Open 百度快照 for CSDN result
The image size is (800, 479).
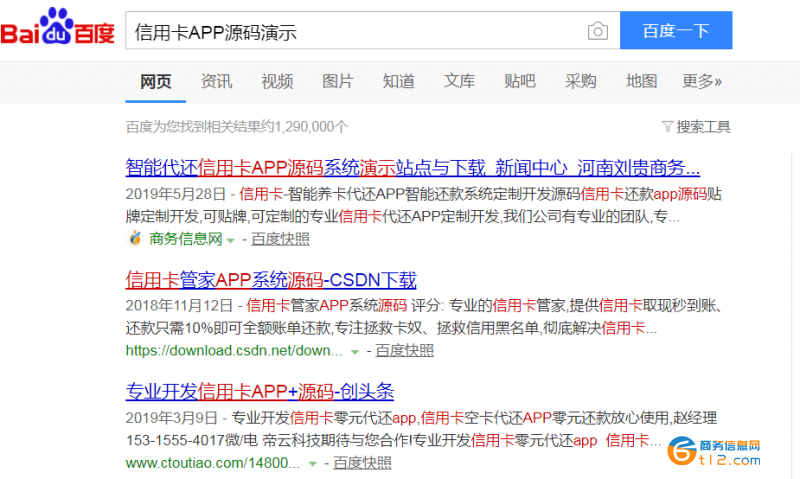(x=405, y=350)
